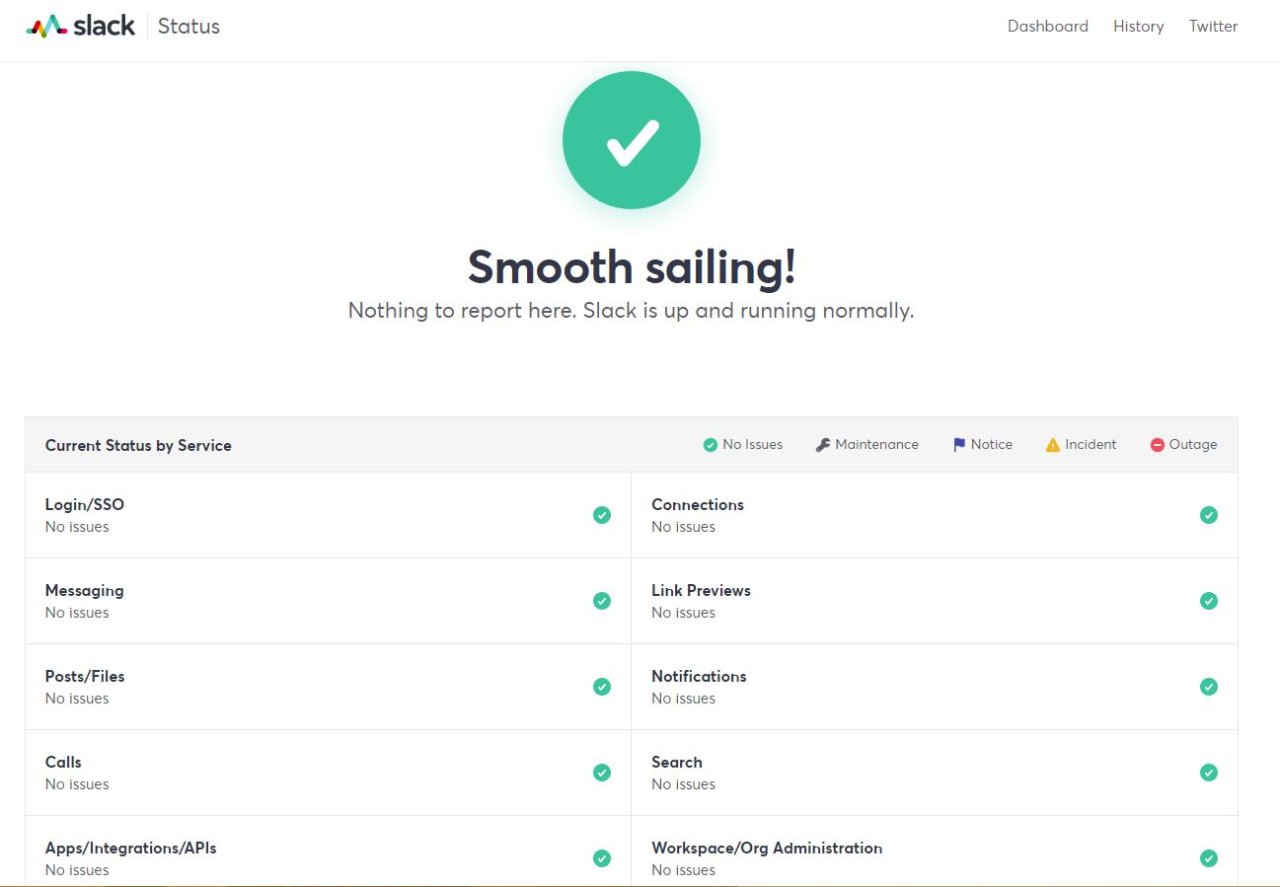Viewport: 1280px width, 887px height.
Task: Select the Calls service entry
Action: coord(328,773)
